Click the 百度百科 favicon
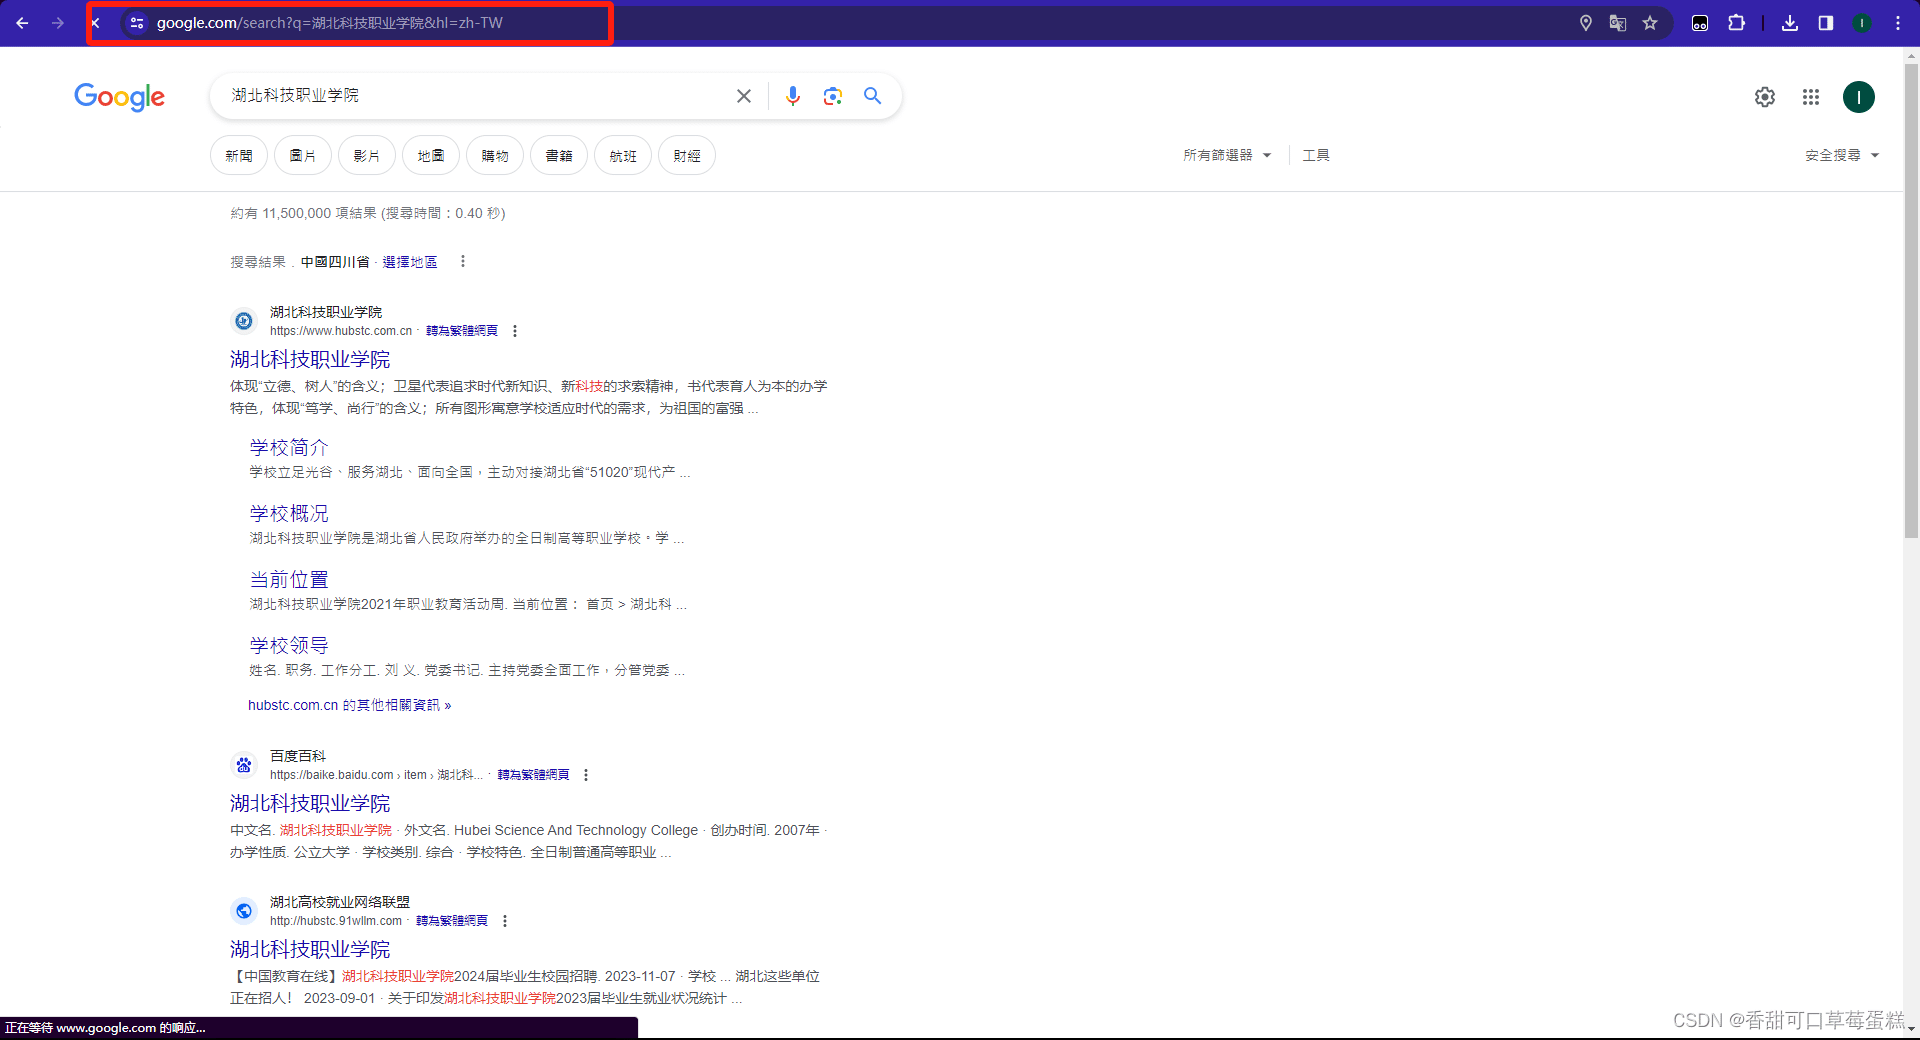The image size is (1920, 1040). coord(244,765)
